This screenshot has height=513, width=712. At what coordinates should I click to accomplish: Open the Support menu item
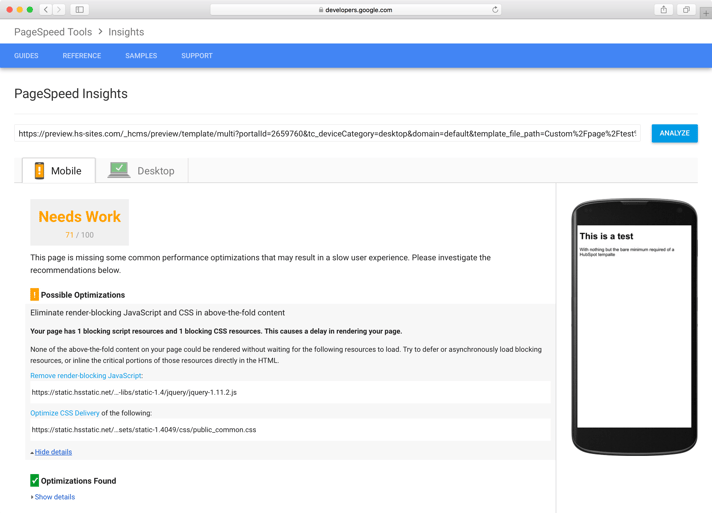[x=197, y=56]
